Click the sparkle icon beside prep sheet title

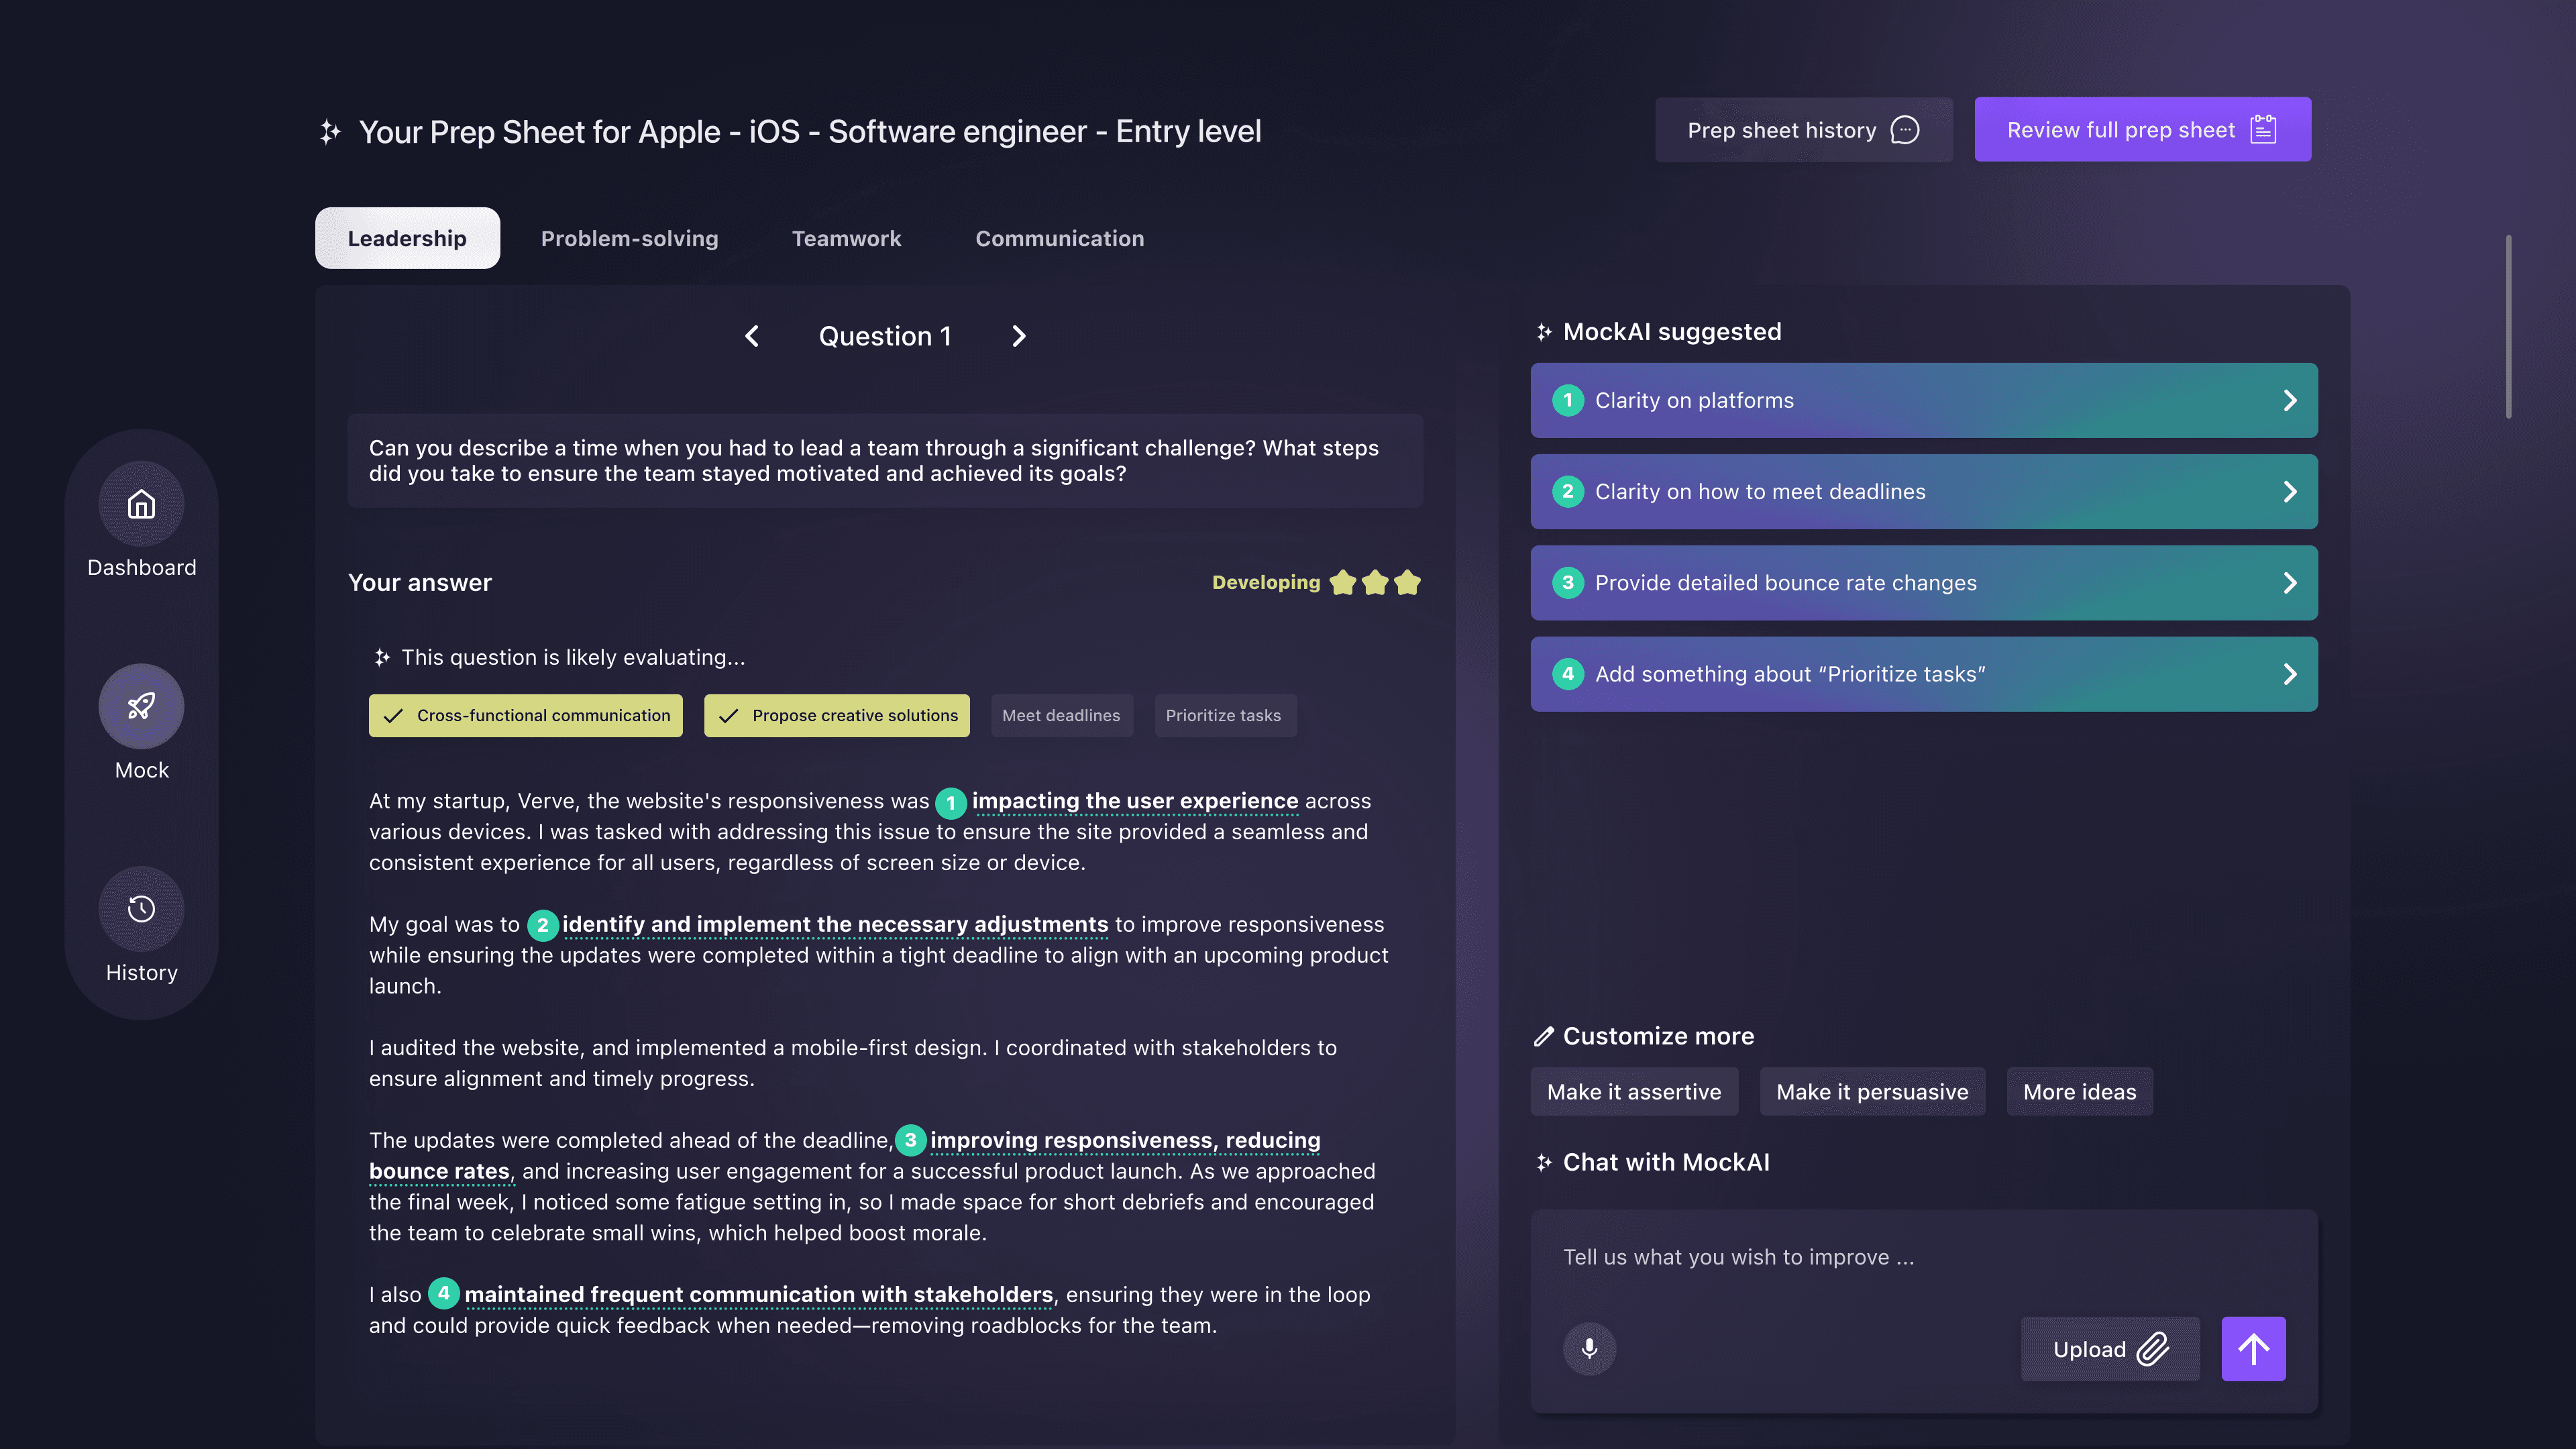pyautogui.click(x=329, y=131)
